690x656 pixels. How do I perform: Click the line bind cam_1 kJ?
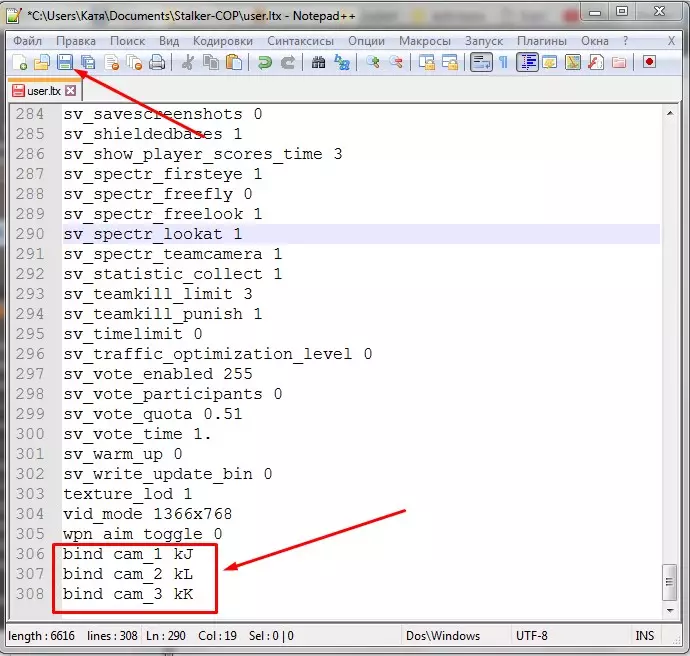[128, 554]
